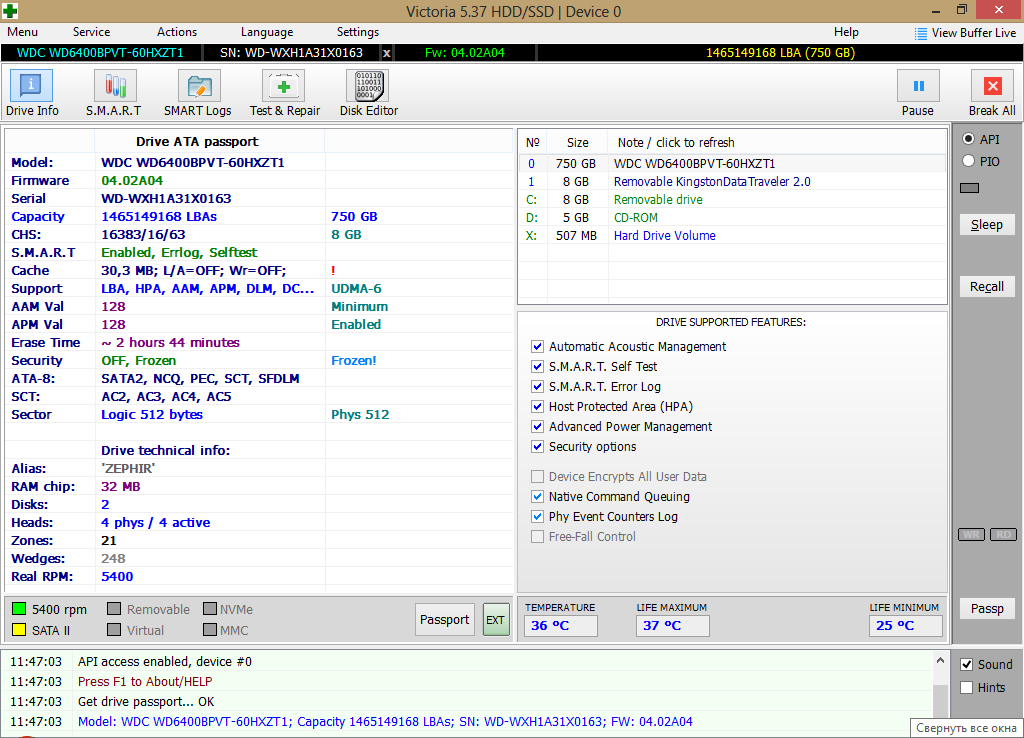The height and width of the screenshot is (738, 1024).
Task: Click the Sleep button
Action: point(987,225)
